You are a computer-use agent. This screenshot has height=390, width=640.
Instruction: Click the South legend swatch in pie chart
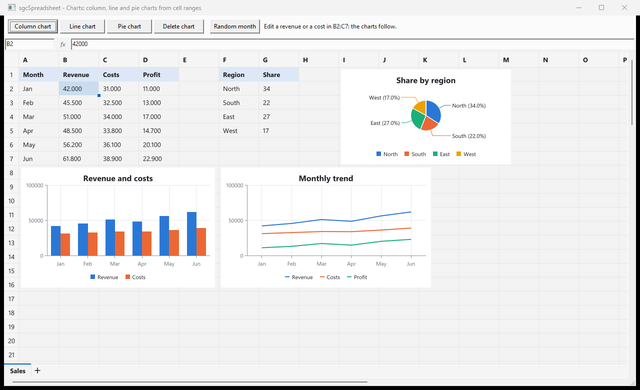tap(407, 154)
